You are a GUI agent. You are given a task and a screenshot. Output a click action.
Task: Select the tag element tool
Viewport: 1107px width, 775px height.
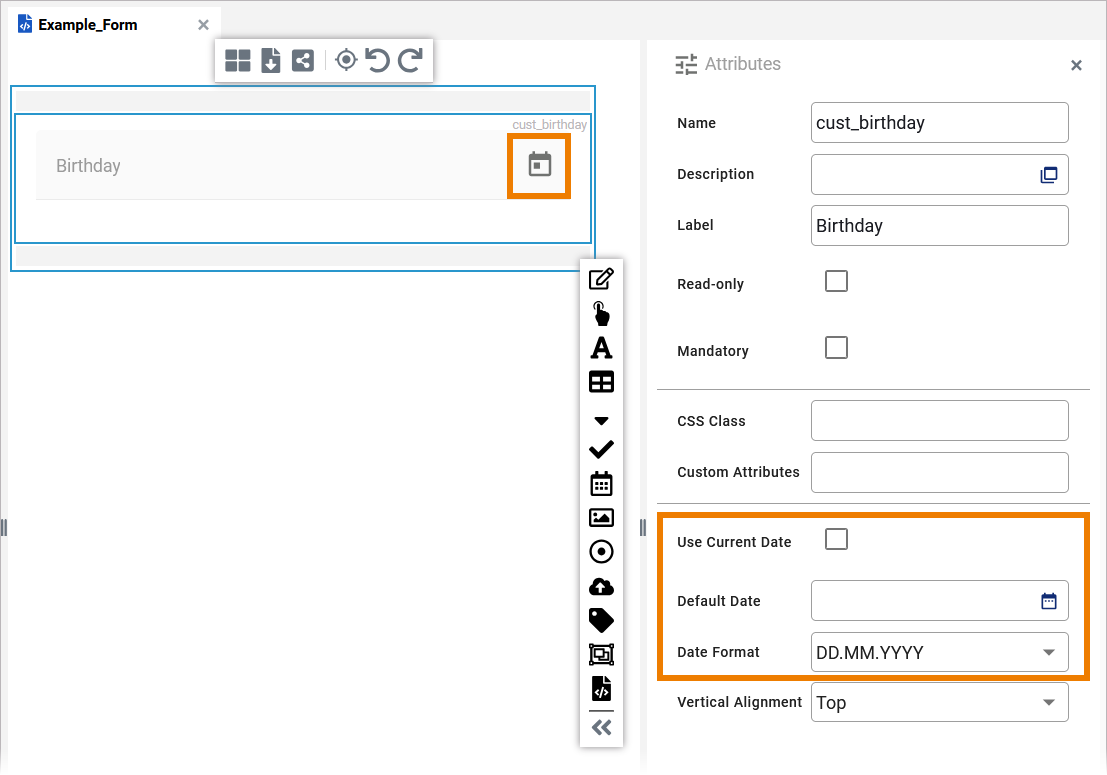point(602,620)
